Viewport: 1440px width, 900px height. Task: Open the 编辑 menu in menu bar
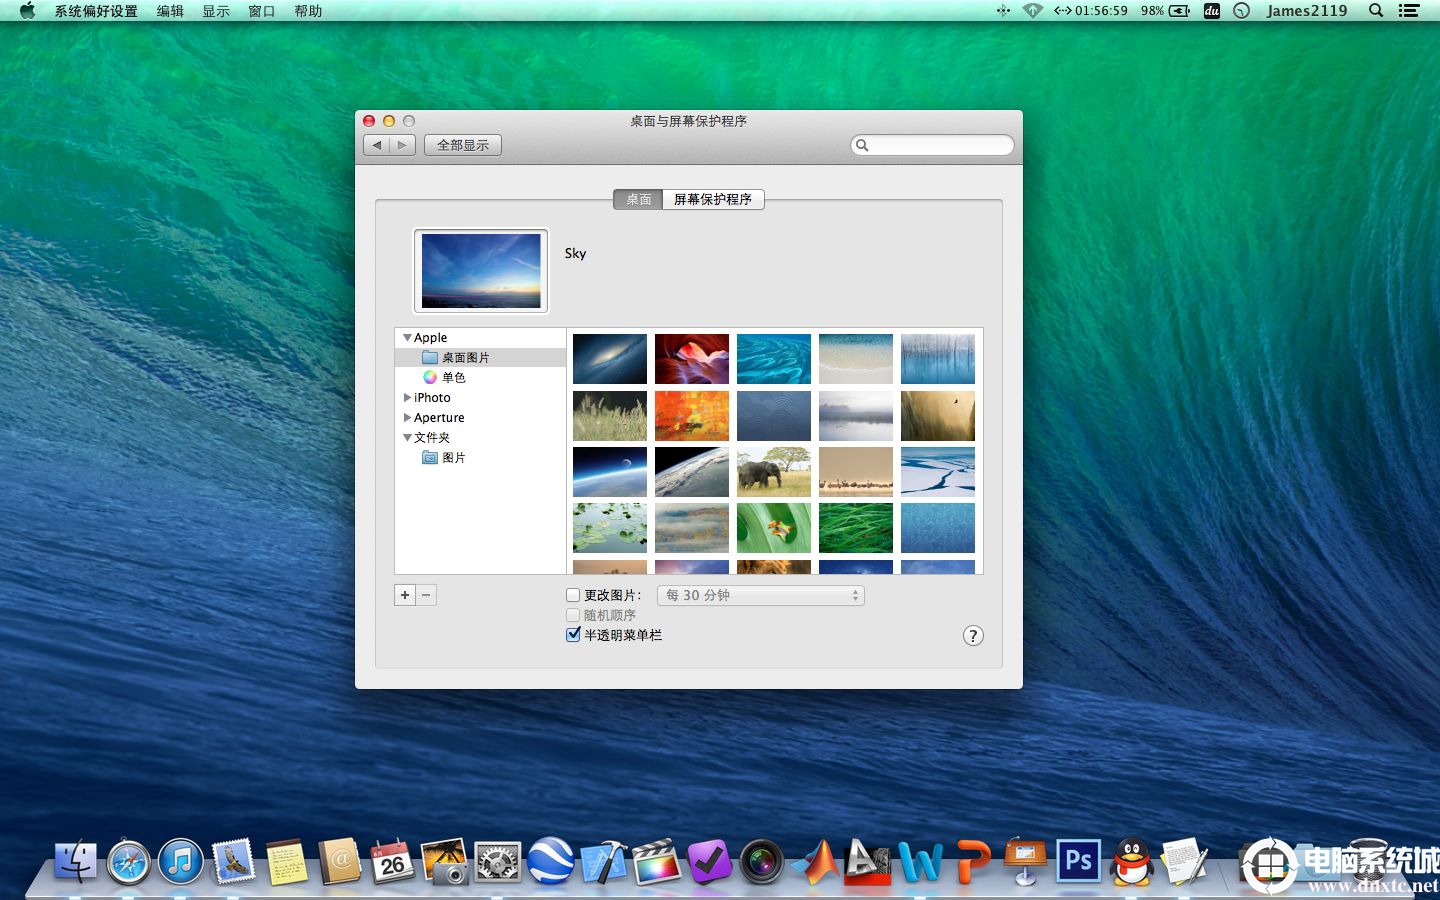(x=170, y=11)
